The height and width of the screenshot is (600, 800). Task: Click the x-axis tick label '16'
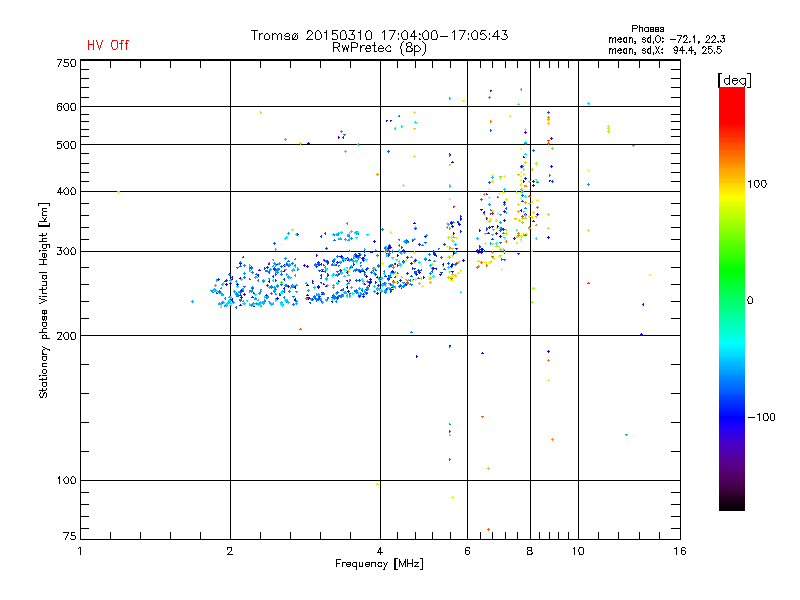pos(680,551)
